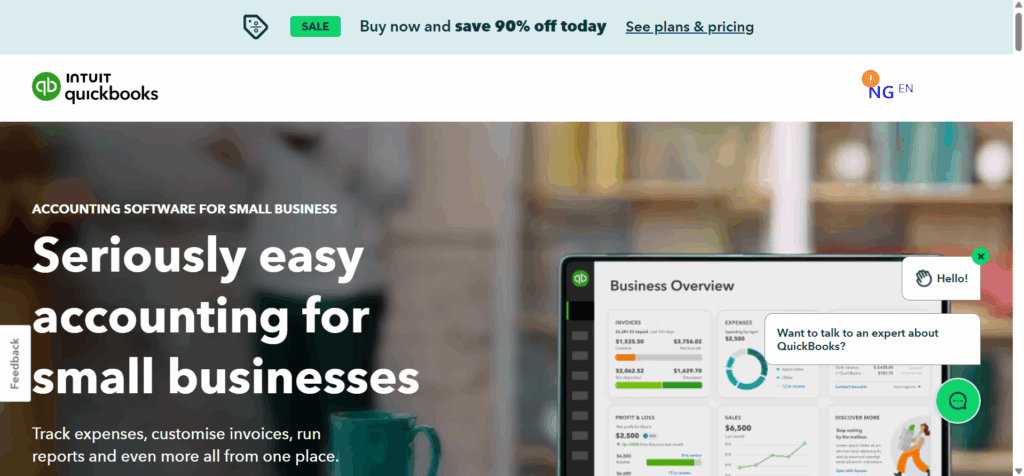The image size is (1024, 476).
Task: Open the Feedback side tab
Action: [15, 364]
